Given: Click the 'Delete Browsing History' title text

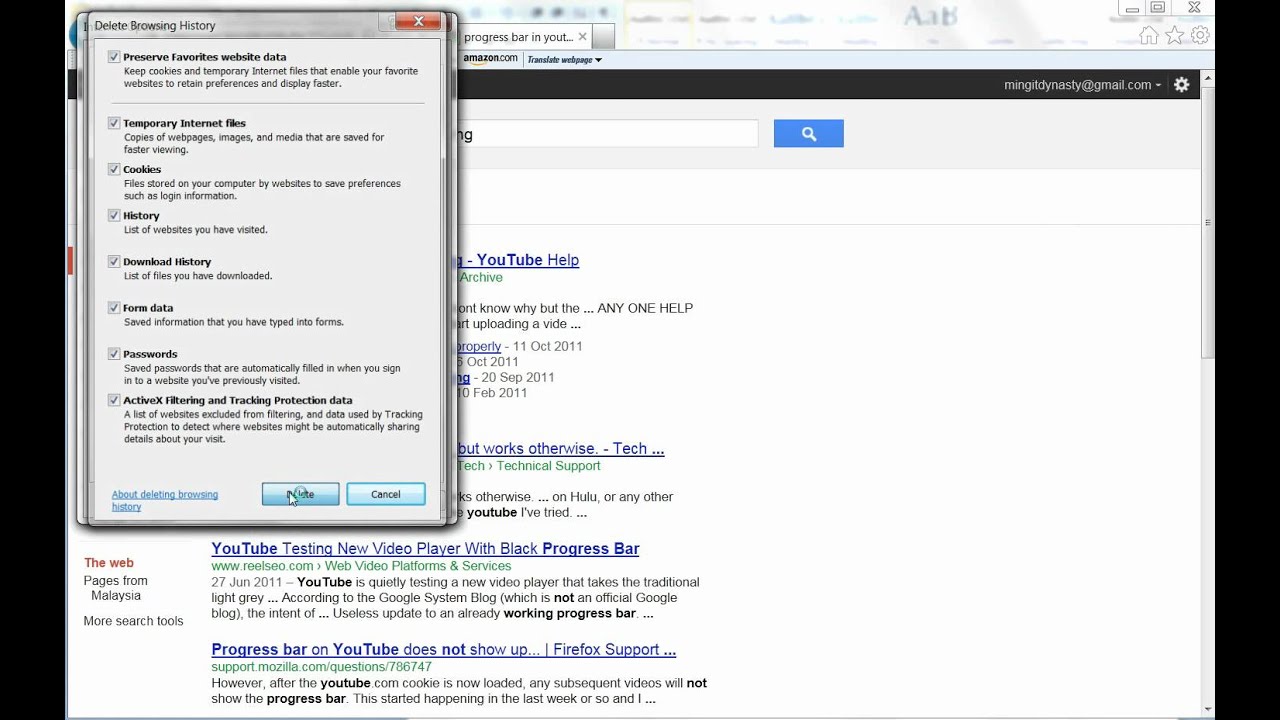Looking at the screenshot, I should pos(155,25).
